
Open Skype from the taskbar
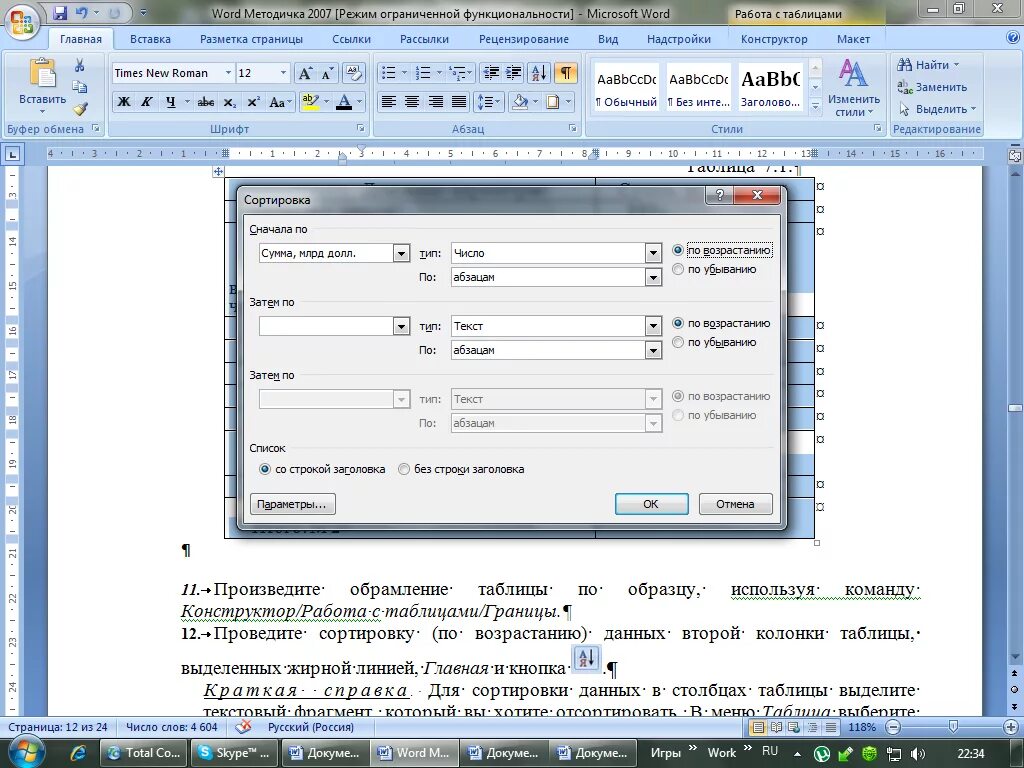click(x=234, y=752)
